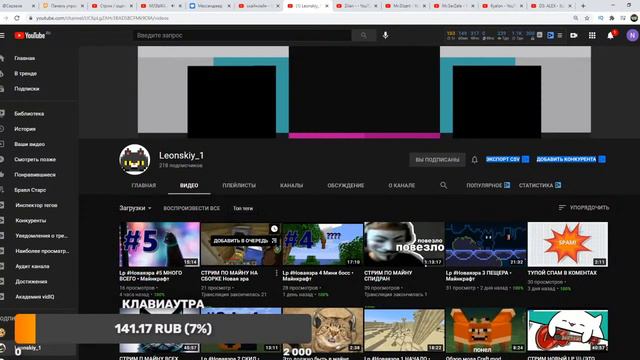
Task: Open the #4 Мини босс video thumbnail
Action: pyautogui.click(x=322, y=244)
